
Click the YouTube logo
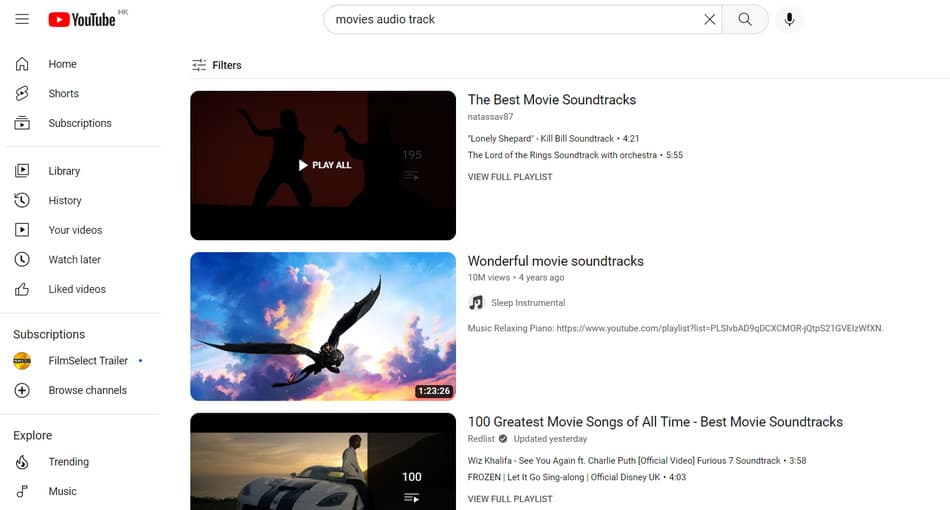pos(82,19)
